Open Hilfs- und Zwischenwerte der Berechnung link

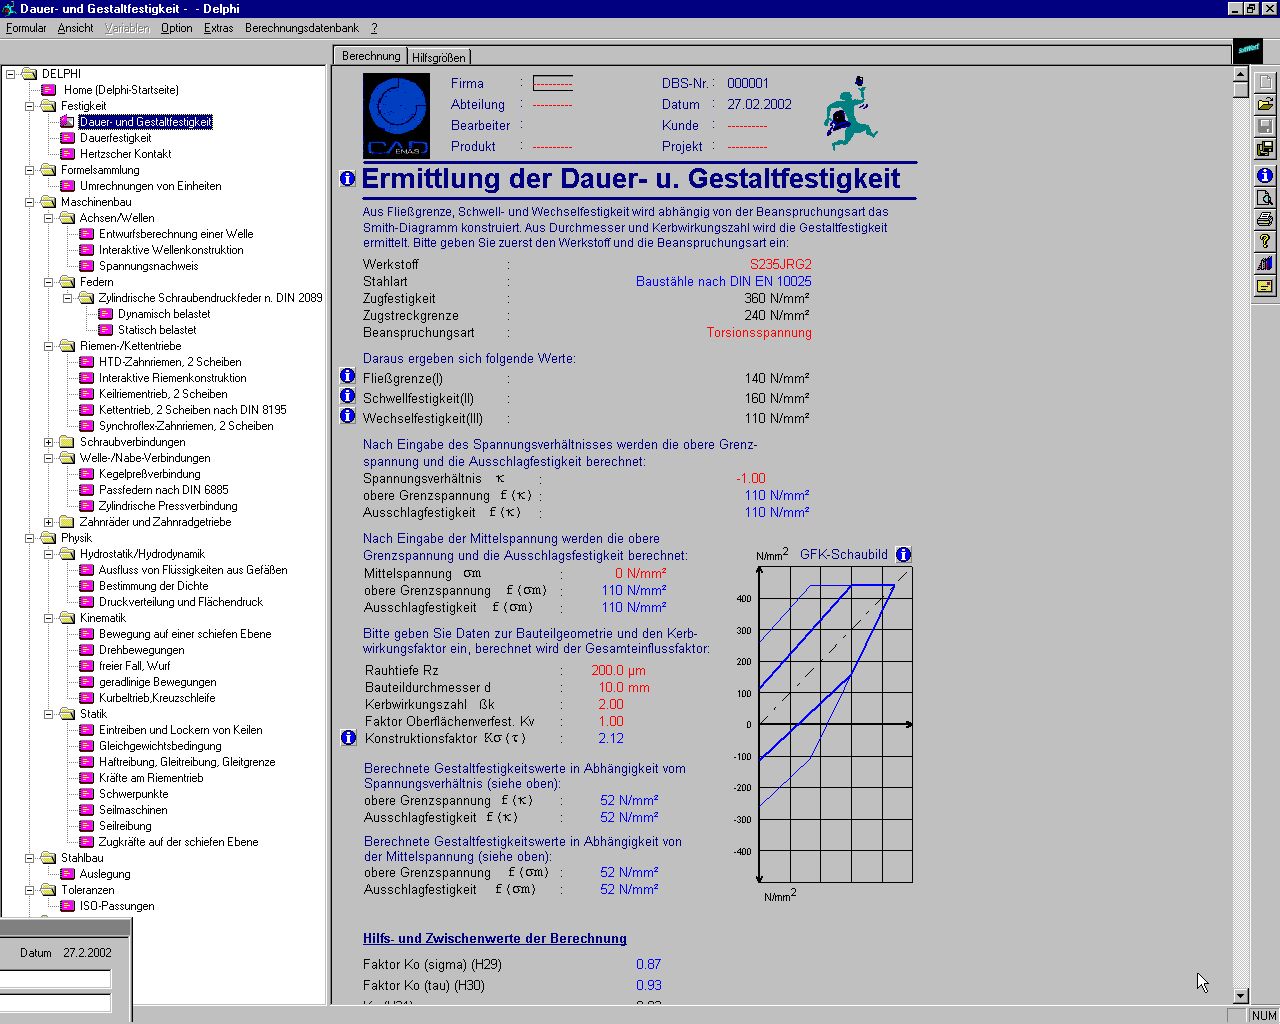495,938
